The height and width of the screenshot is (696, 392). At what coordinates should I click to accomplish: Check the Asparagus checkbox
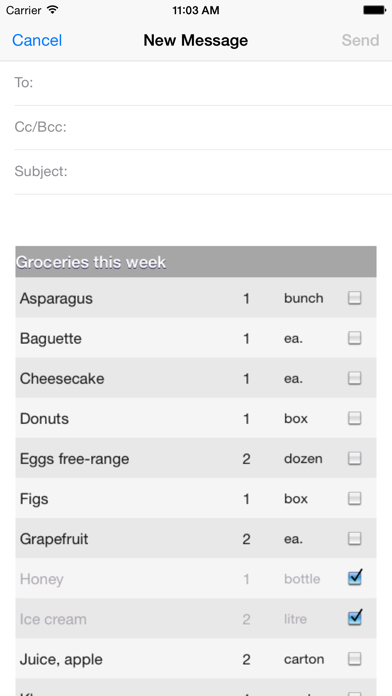(354, 298)
